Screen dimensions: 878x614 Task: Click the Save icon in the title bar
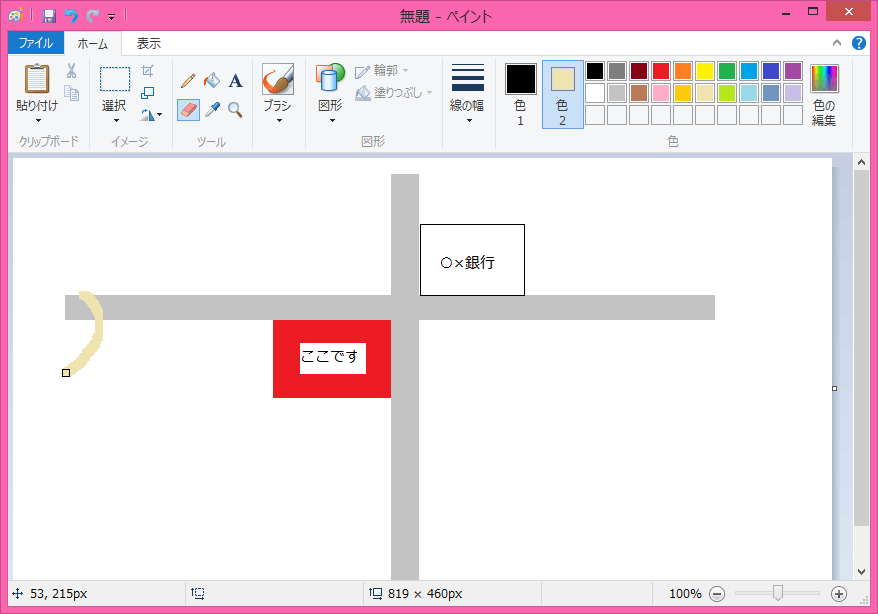[49, 16]
